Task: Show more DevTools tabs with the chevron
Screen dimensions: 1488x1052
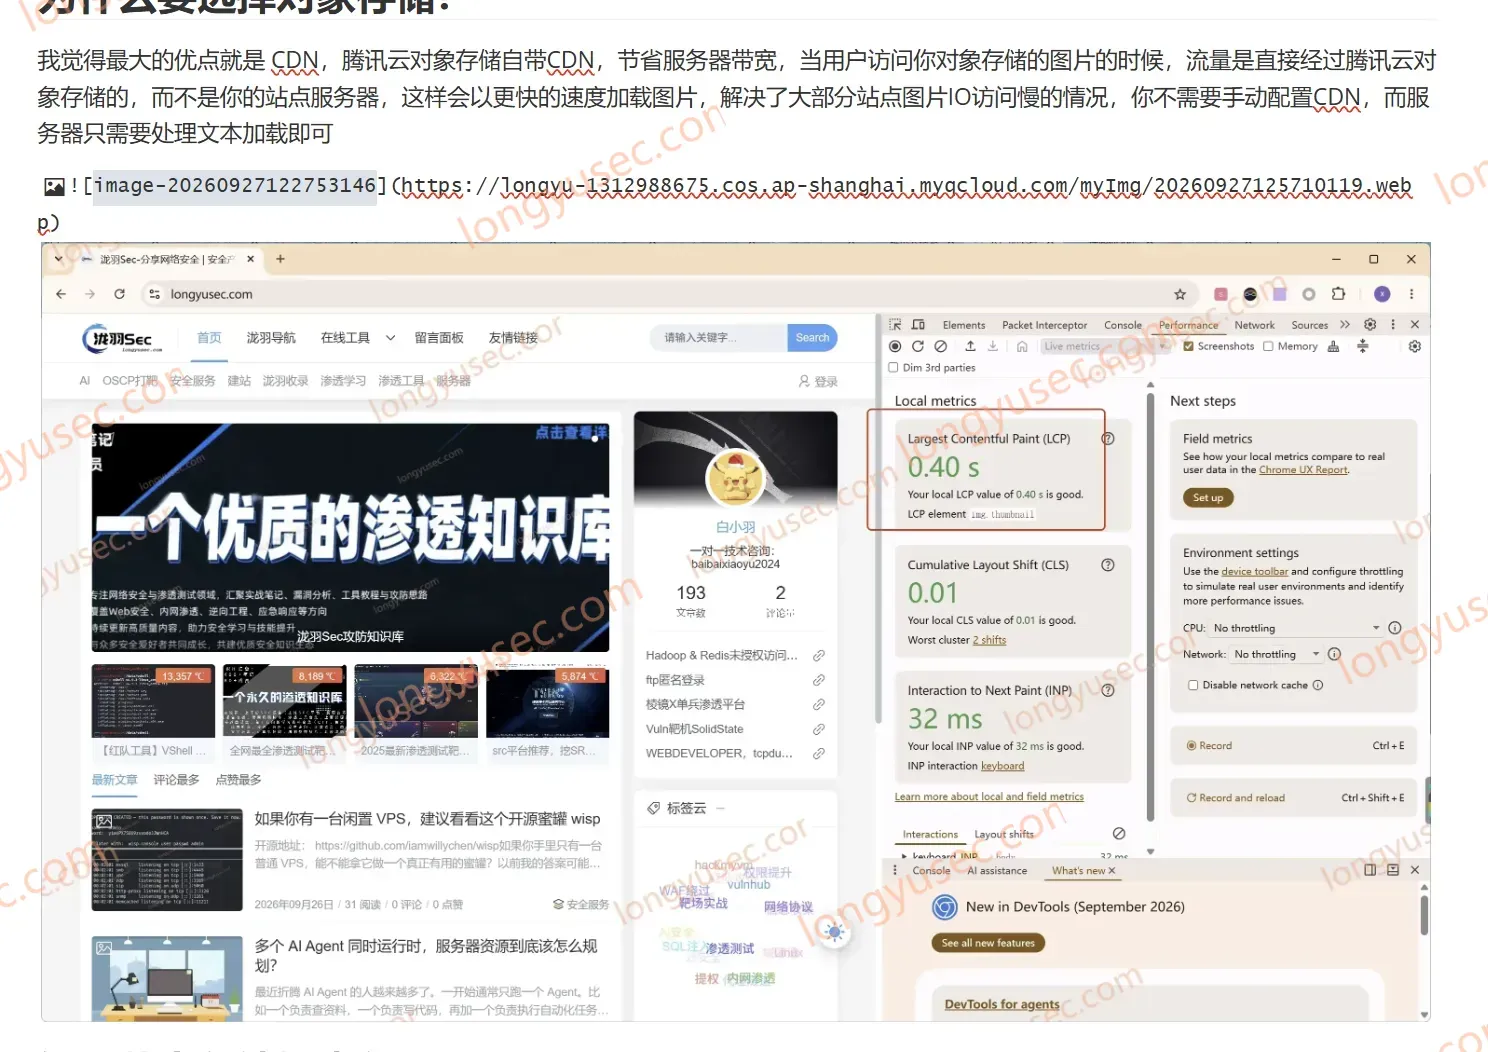Action: click(1345, 325)
